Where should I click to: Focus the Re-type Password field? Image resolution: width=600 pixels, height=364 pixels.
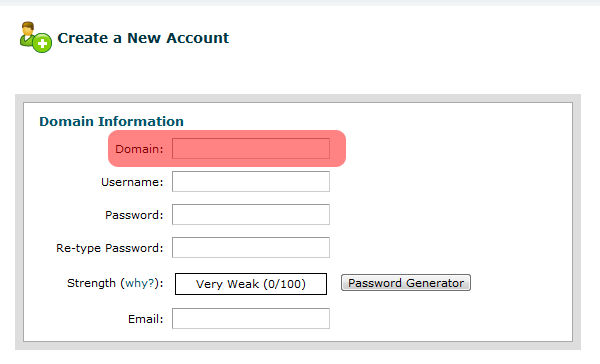coord(251,247)
